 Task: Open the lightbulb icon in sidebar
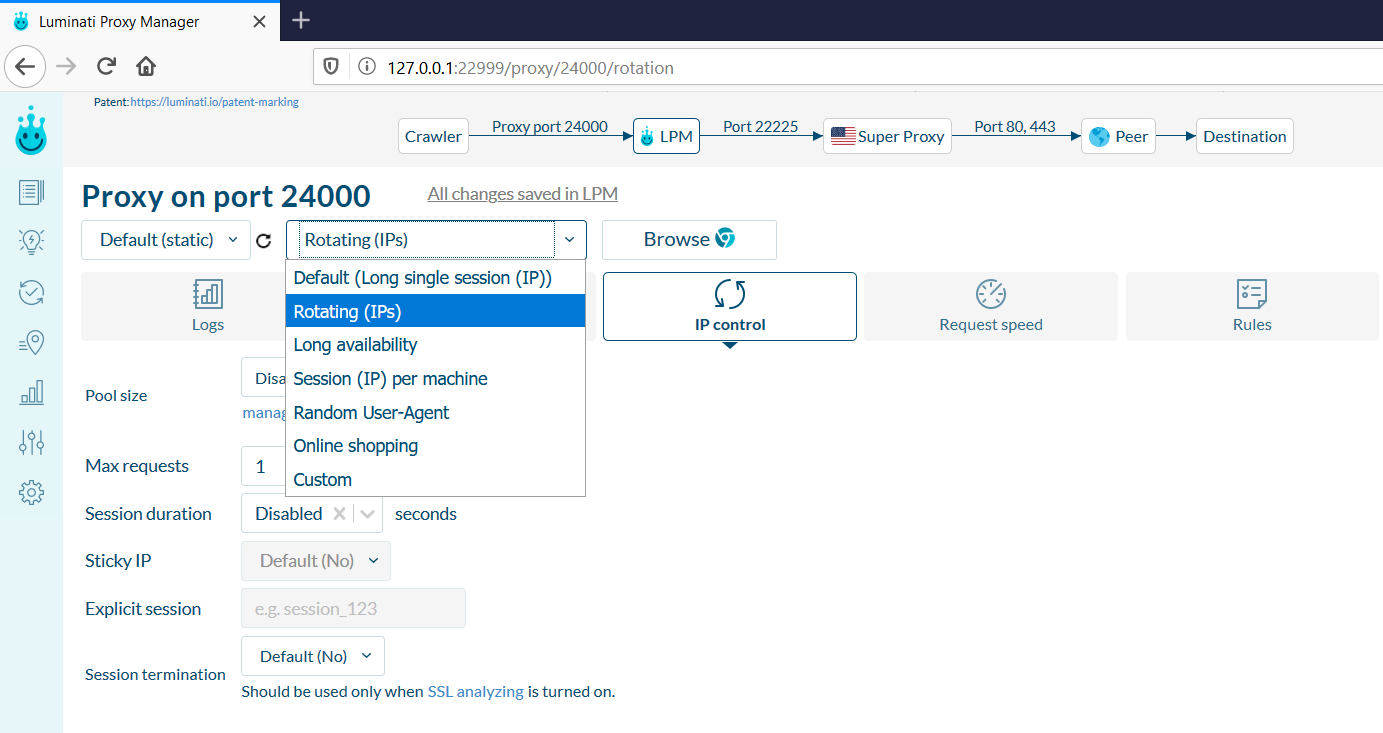coord(31,242)
